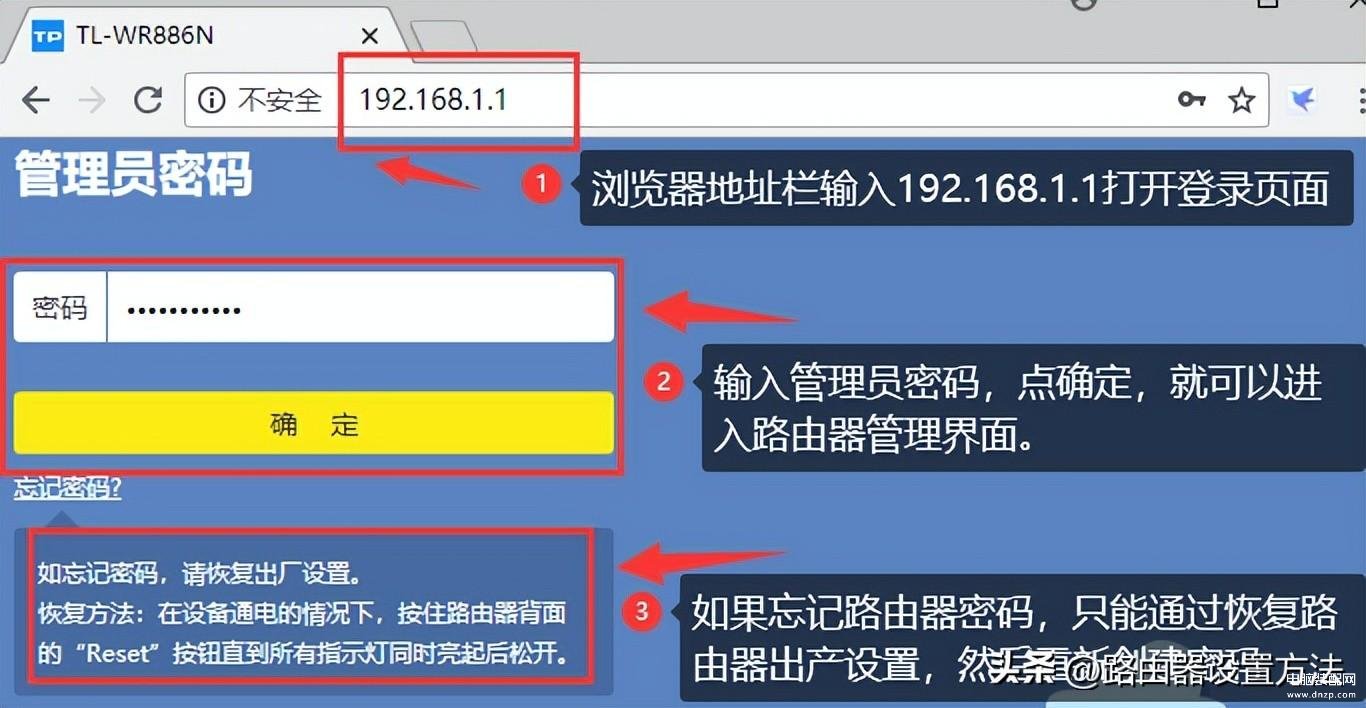Click red step 1 number marker
The height and width of the screenshot is (708, 1366).
click(x=541, y=184)
